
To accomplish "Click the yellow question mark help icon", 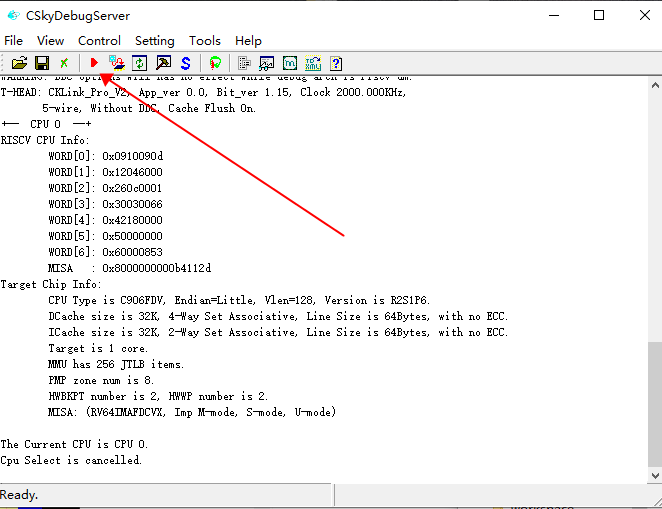I will pos(336,63).
